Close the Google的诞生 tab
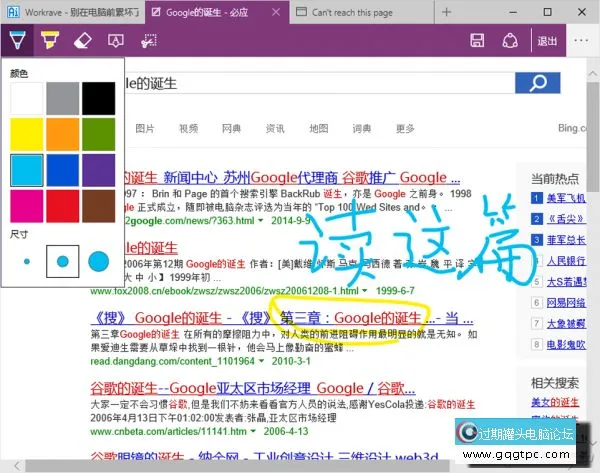The height and width of the screenshot is (473, 600). coord(276,12)
